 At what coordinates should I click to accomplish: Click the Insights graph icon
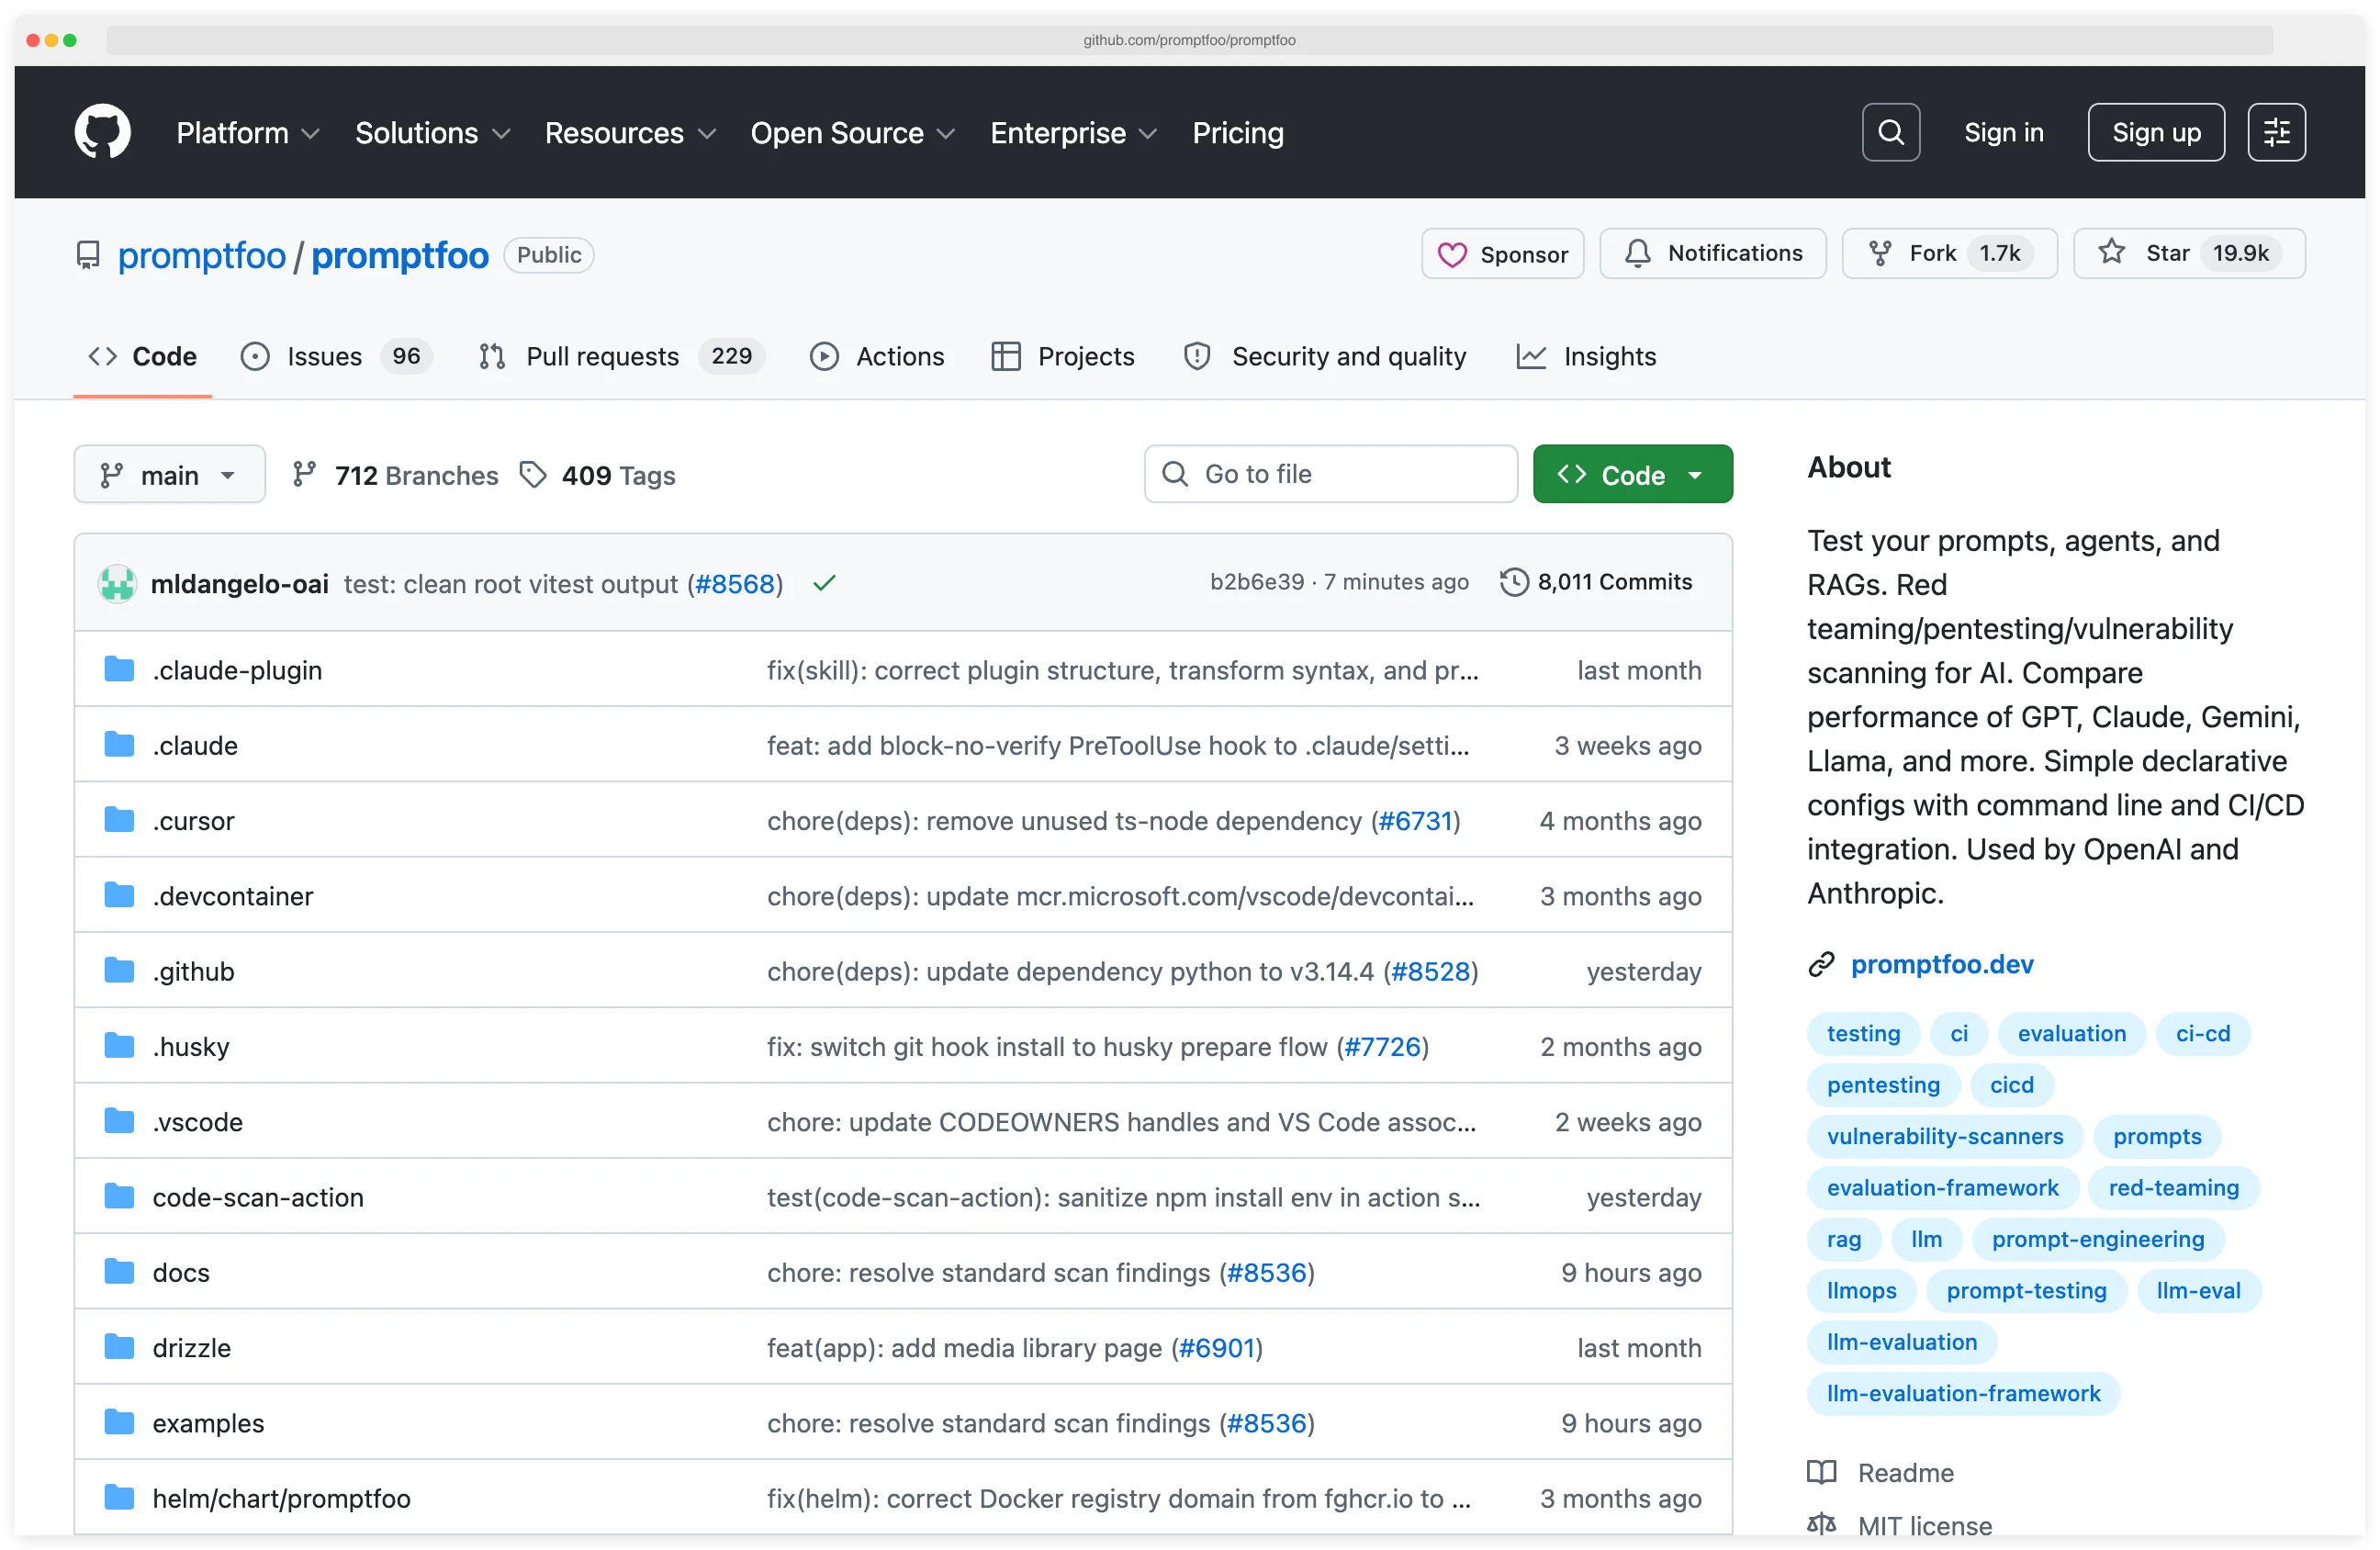point(1531,356)
